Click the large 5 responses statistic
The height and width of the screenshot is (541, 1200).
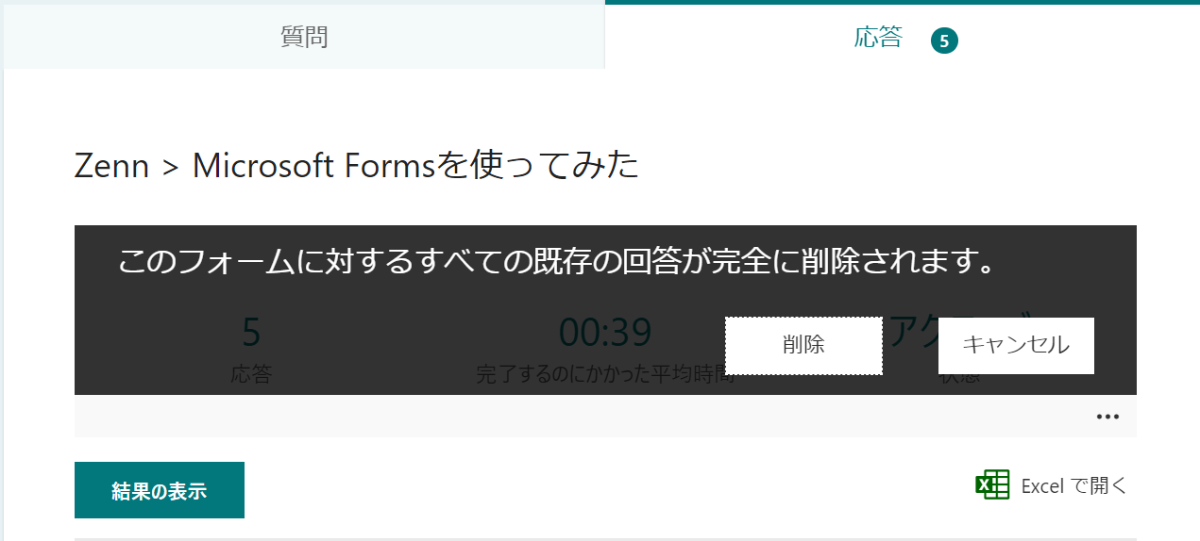click(251, 332)
